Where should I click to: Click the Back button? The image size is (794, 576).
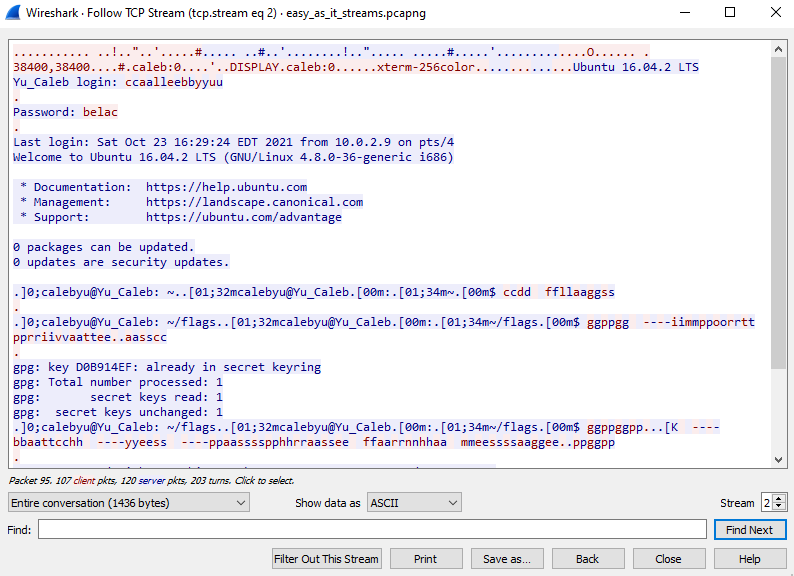point(587,559)
